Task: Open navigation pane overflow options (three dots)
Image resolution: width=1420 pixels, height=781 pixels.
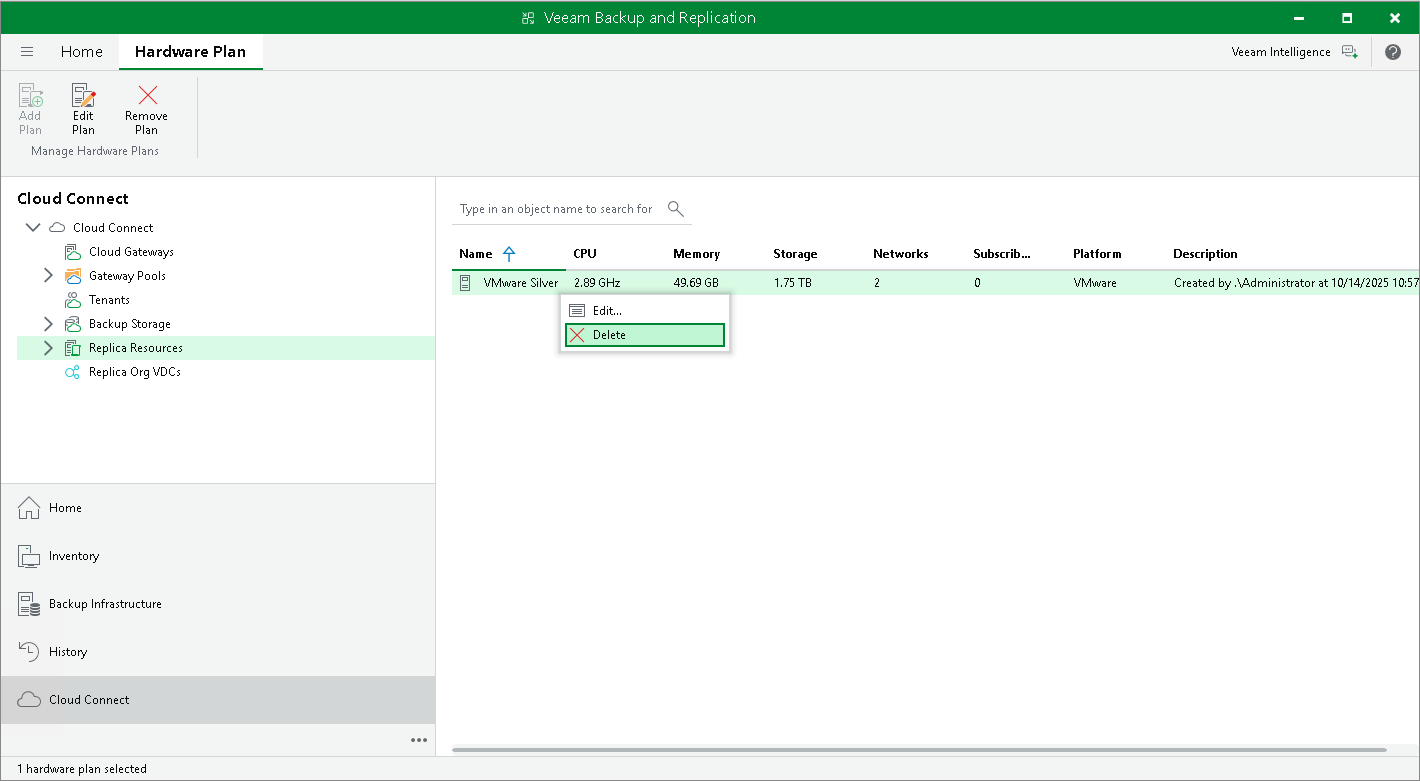Action: click(x=419, y=740)
